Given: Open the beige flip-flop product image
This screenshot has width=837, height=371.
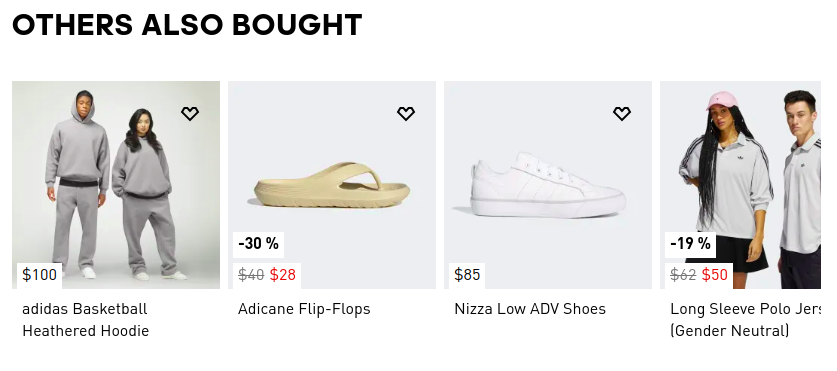Looking at the screenshot, I should (x=332, y=185).
